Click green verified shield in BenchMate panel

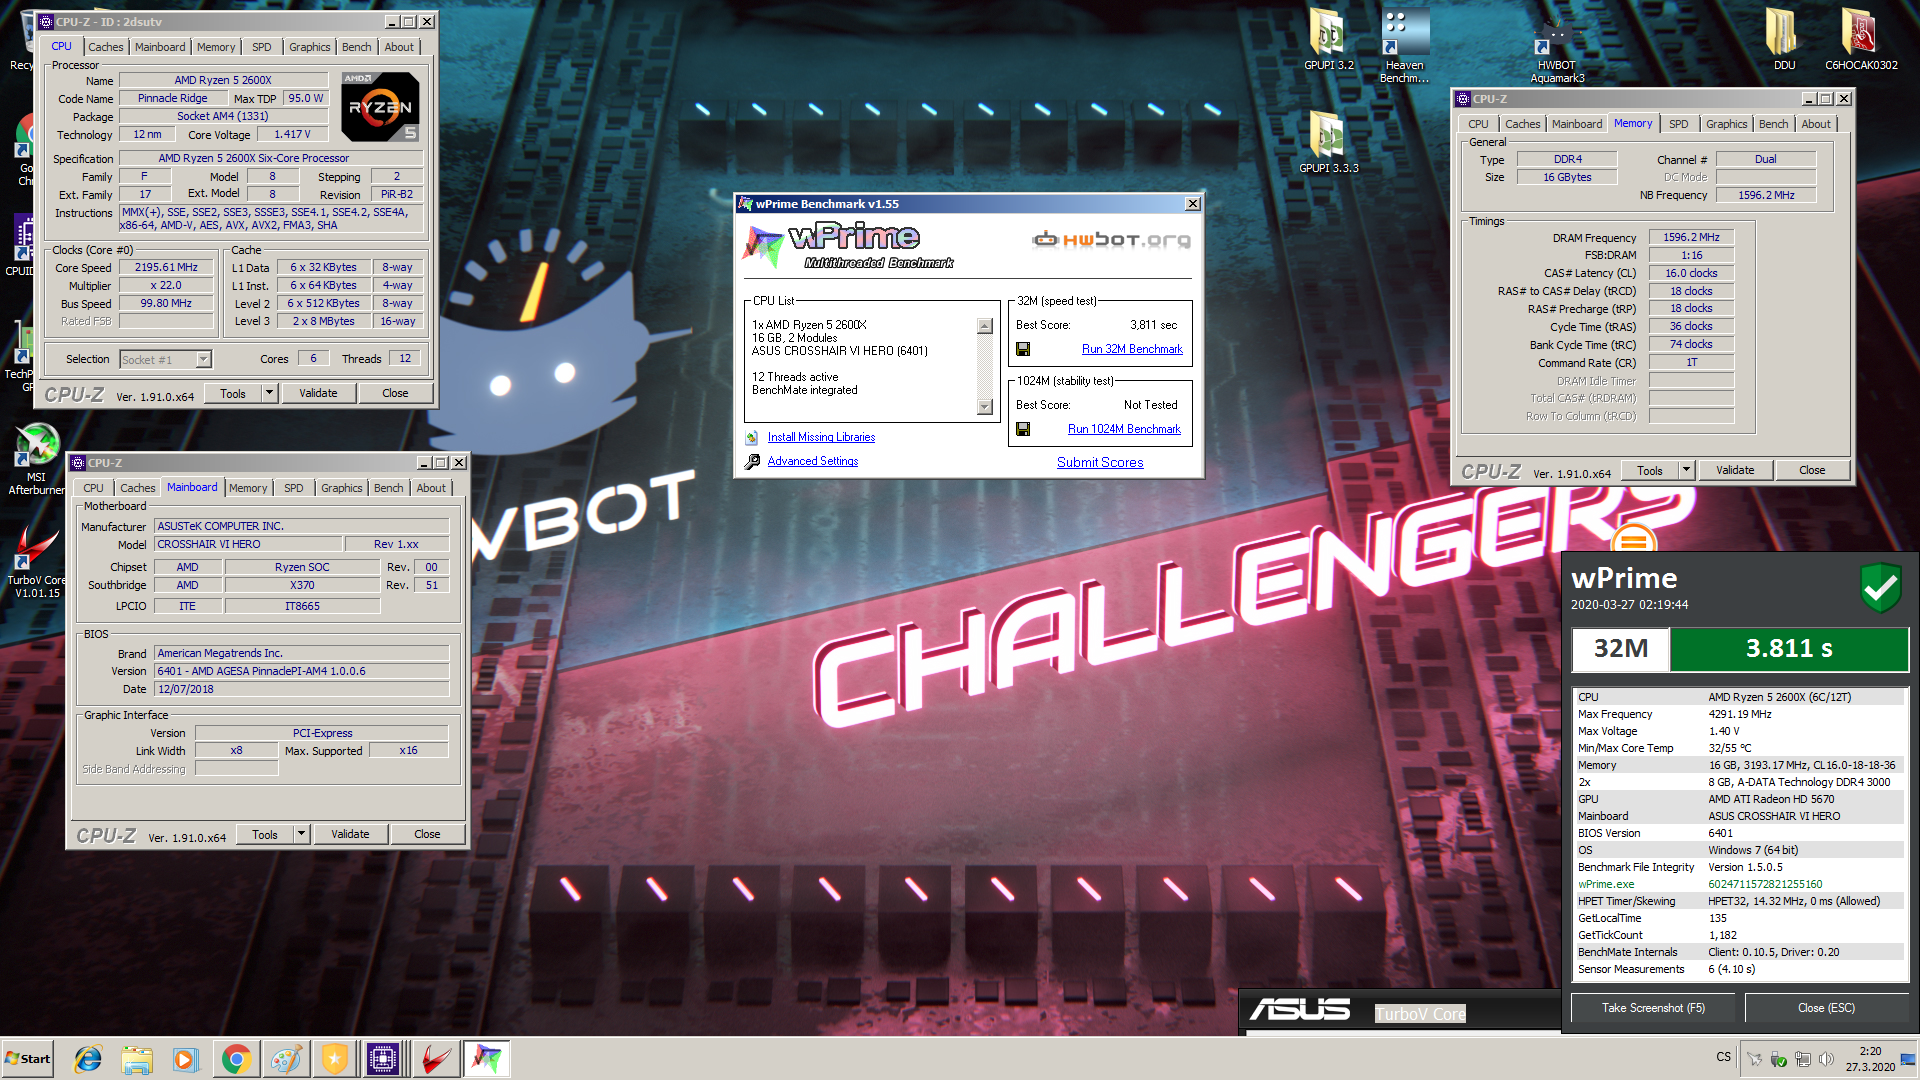(x=1880, y=588)
